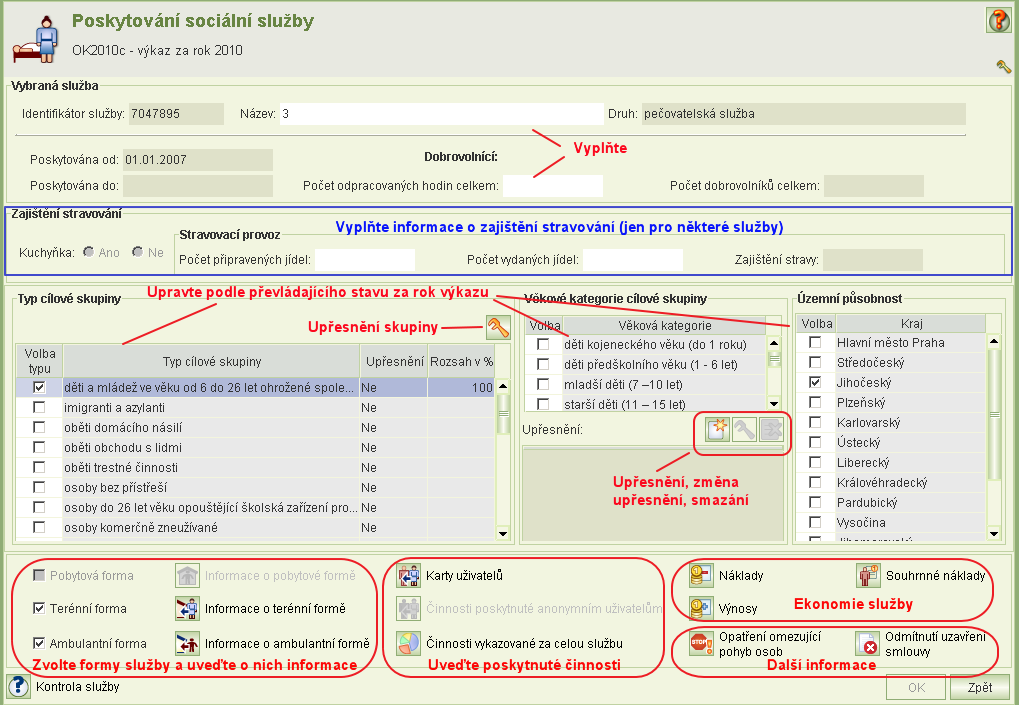Open Informace o terénní formě icon
The image size is (1019, 705).
187,609
